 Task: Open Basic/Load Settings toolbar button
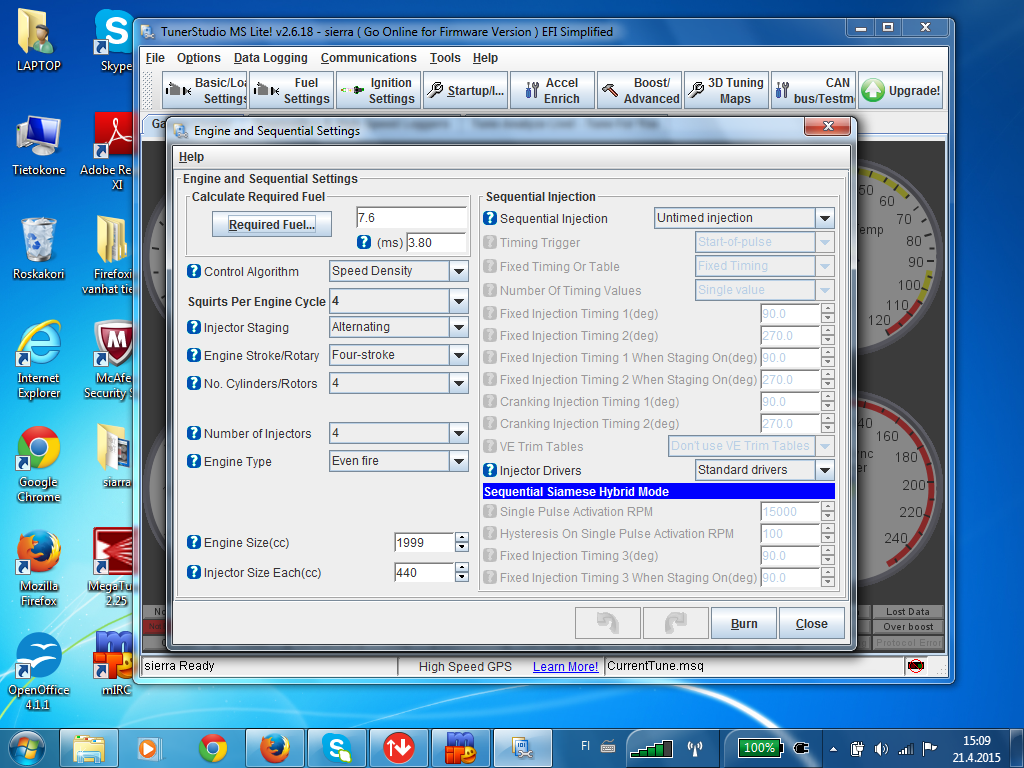(204, 90)
